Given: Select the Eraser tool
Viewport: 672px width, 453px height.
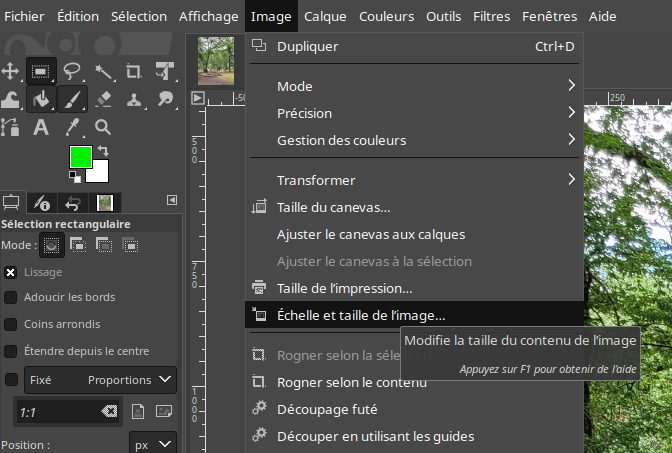Looking at the screenshot, I should coord(103,99).
